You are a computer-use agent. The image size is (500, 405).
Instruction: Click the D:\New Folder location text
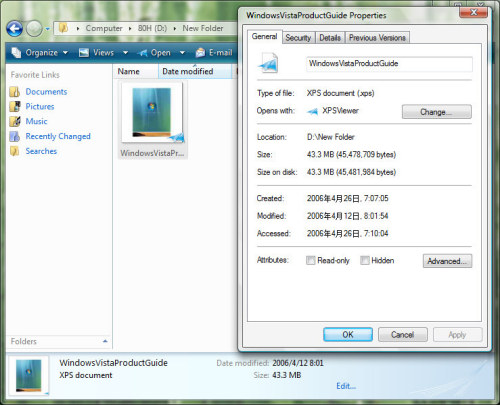(x=331, y=137)
